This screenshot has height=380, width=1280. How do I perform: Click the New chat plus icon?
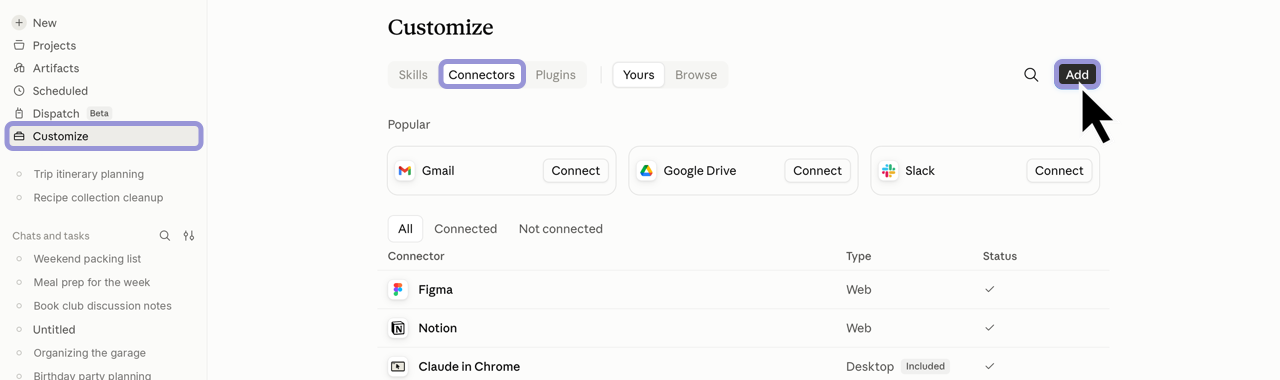pos(19,22)
